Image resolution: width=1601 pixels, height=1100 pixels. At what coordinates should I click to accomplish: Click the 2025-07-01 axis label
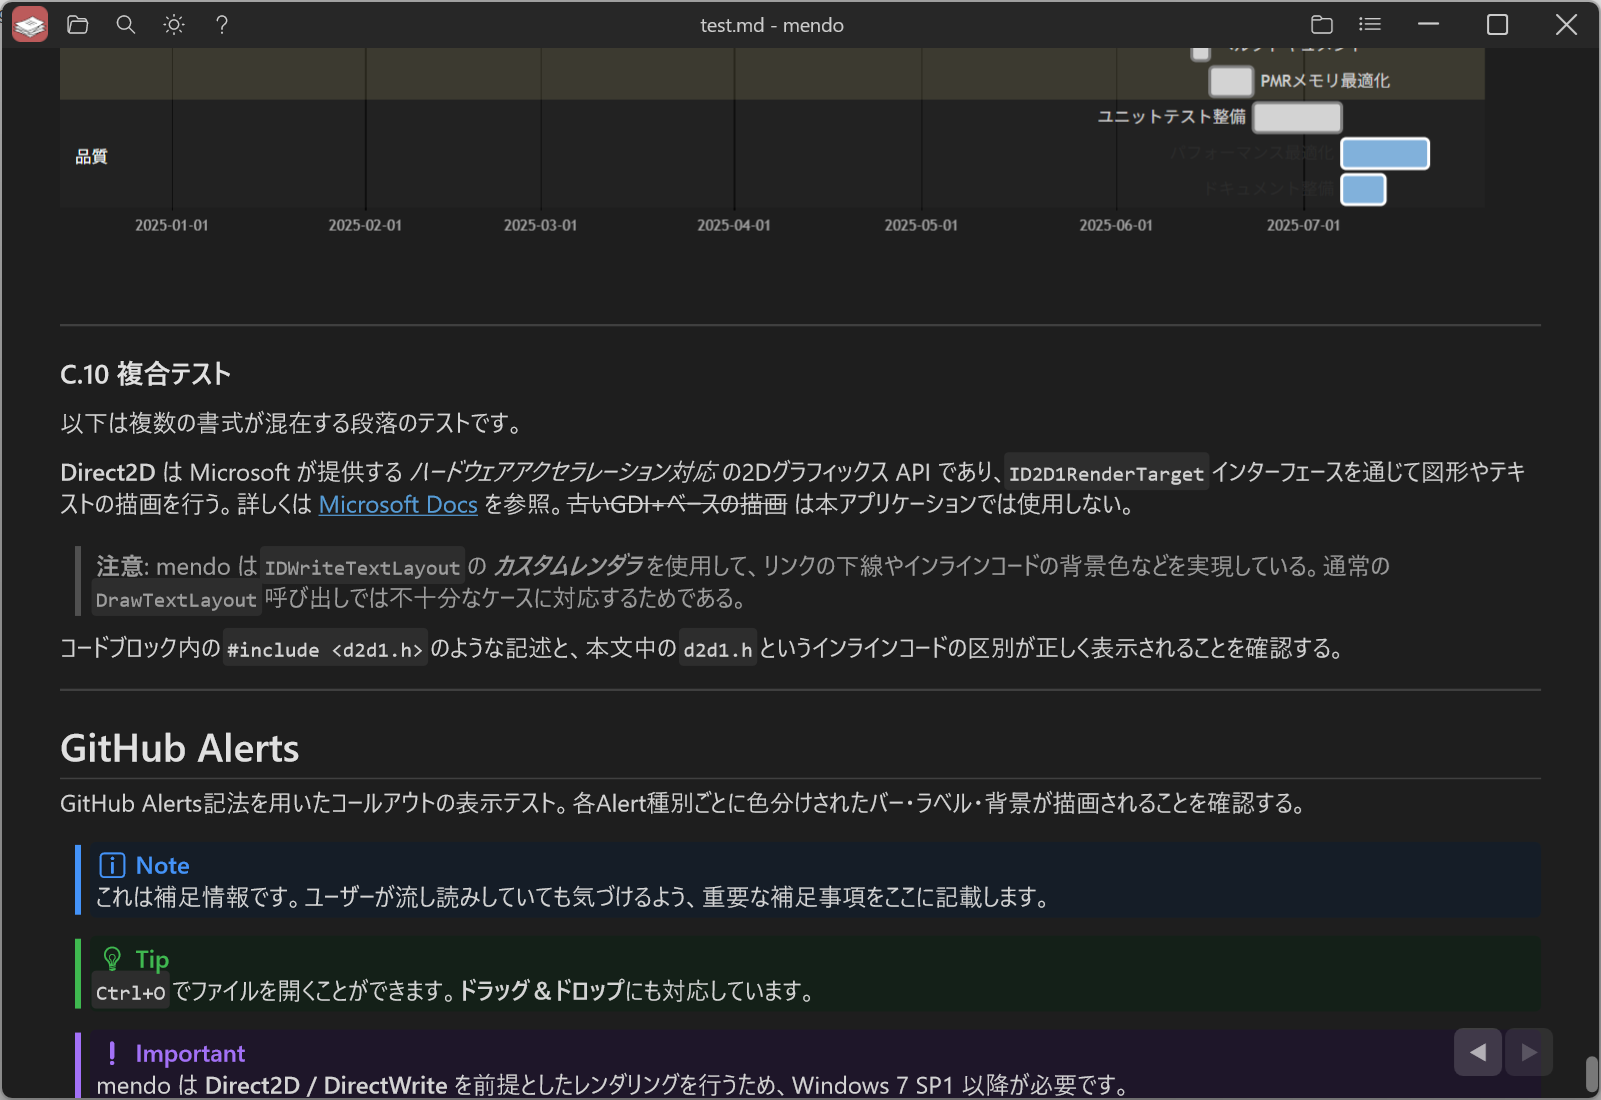(1303, 226)
